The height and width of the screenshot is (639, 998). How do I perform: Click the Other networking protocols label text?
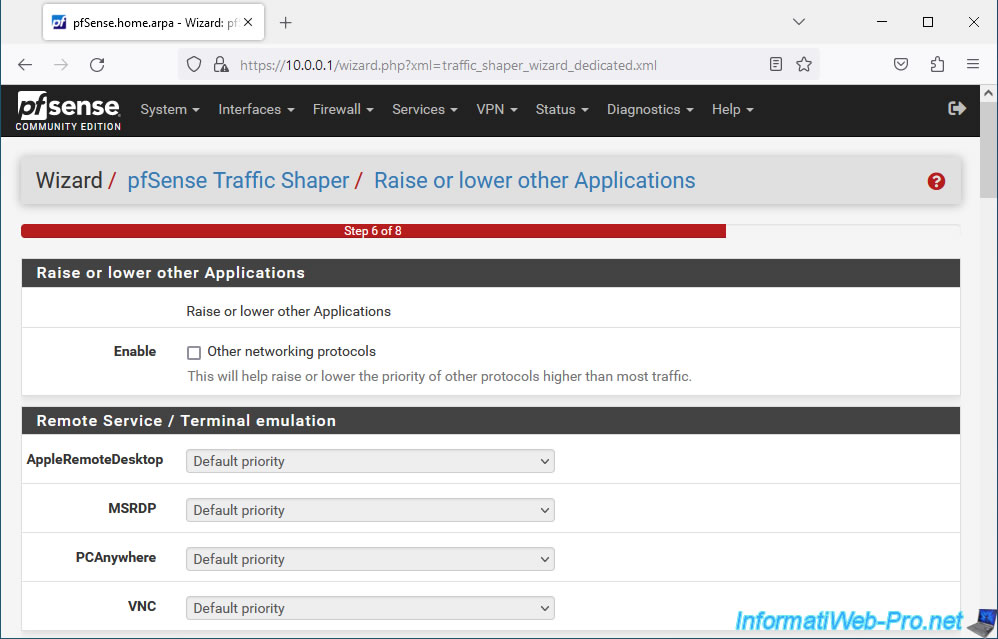click(292, 351)
